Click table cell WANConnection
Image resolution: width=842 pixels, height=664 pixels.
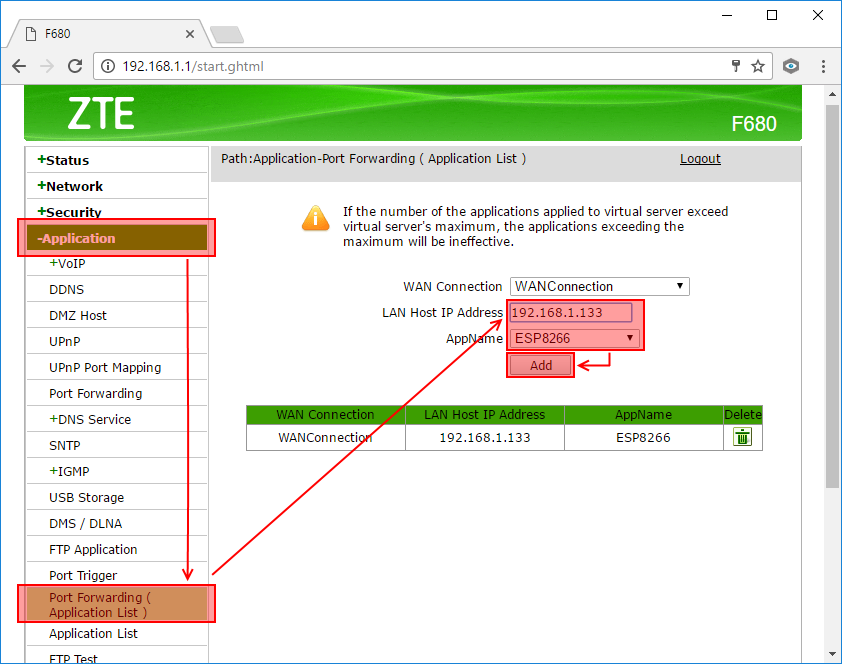tap(325, 437)
